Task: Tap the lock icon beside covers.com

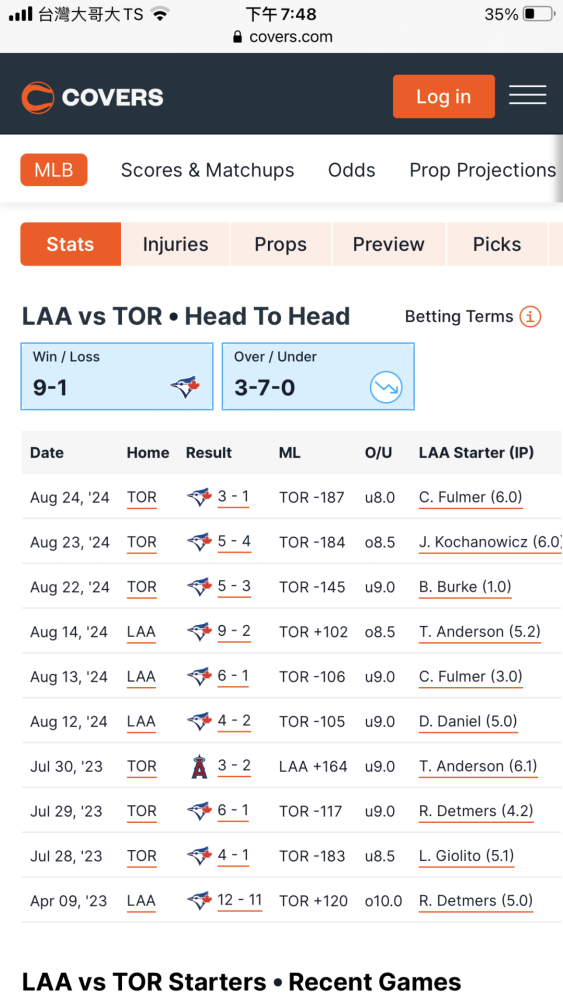Action: [x=238, y=37]
